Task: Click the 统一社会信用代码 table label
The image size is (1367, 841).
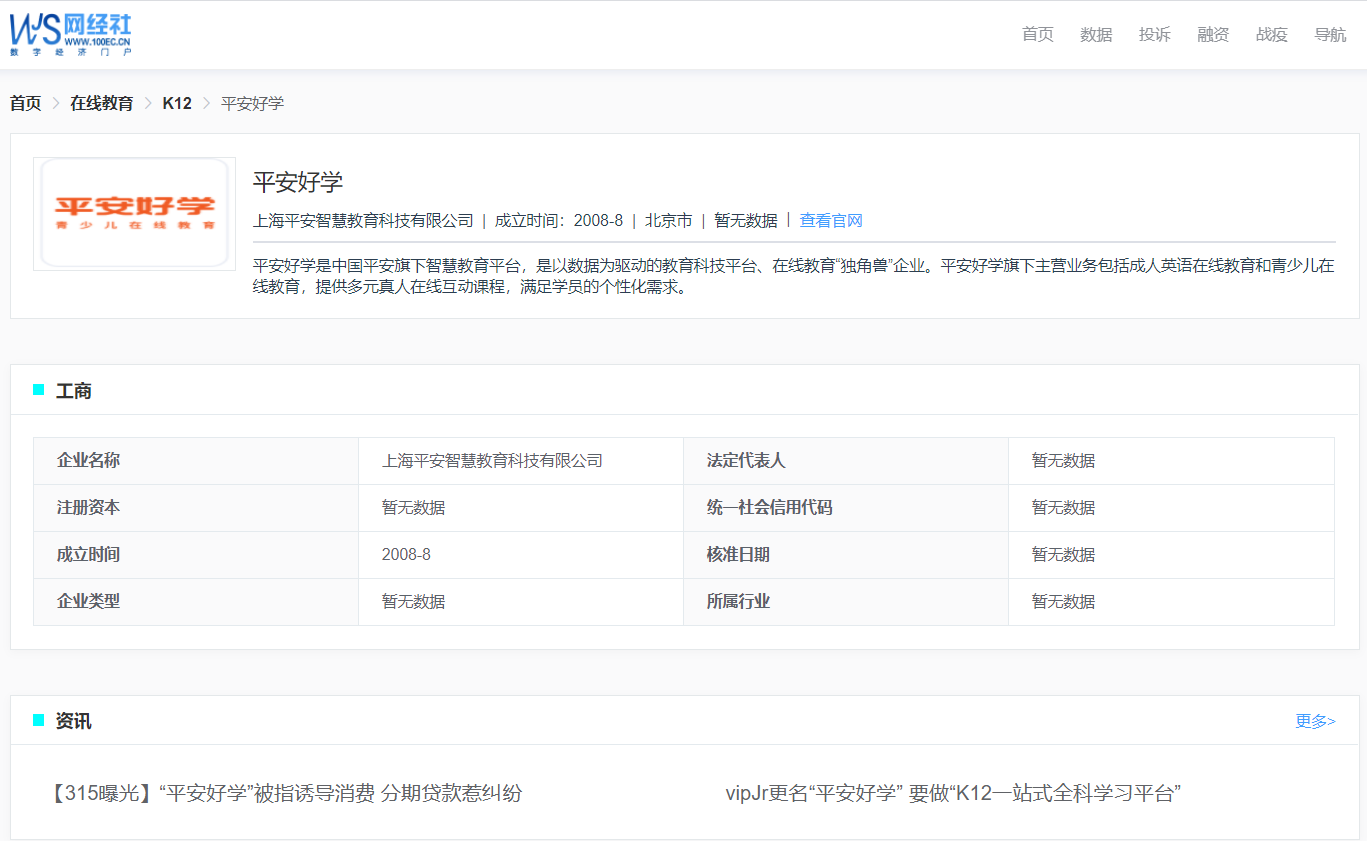Action: click(770, 508)
